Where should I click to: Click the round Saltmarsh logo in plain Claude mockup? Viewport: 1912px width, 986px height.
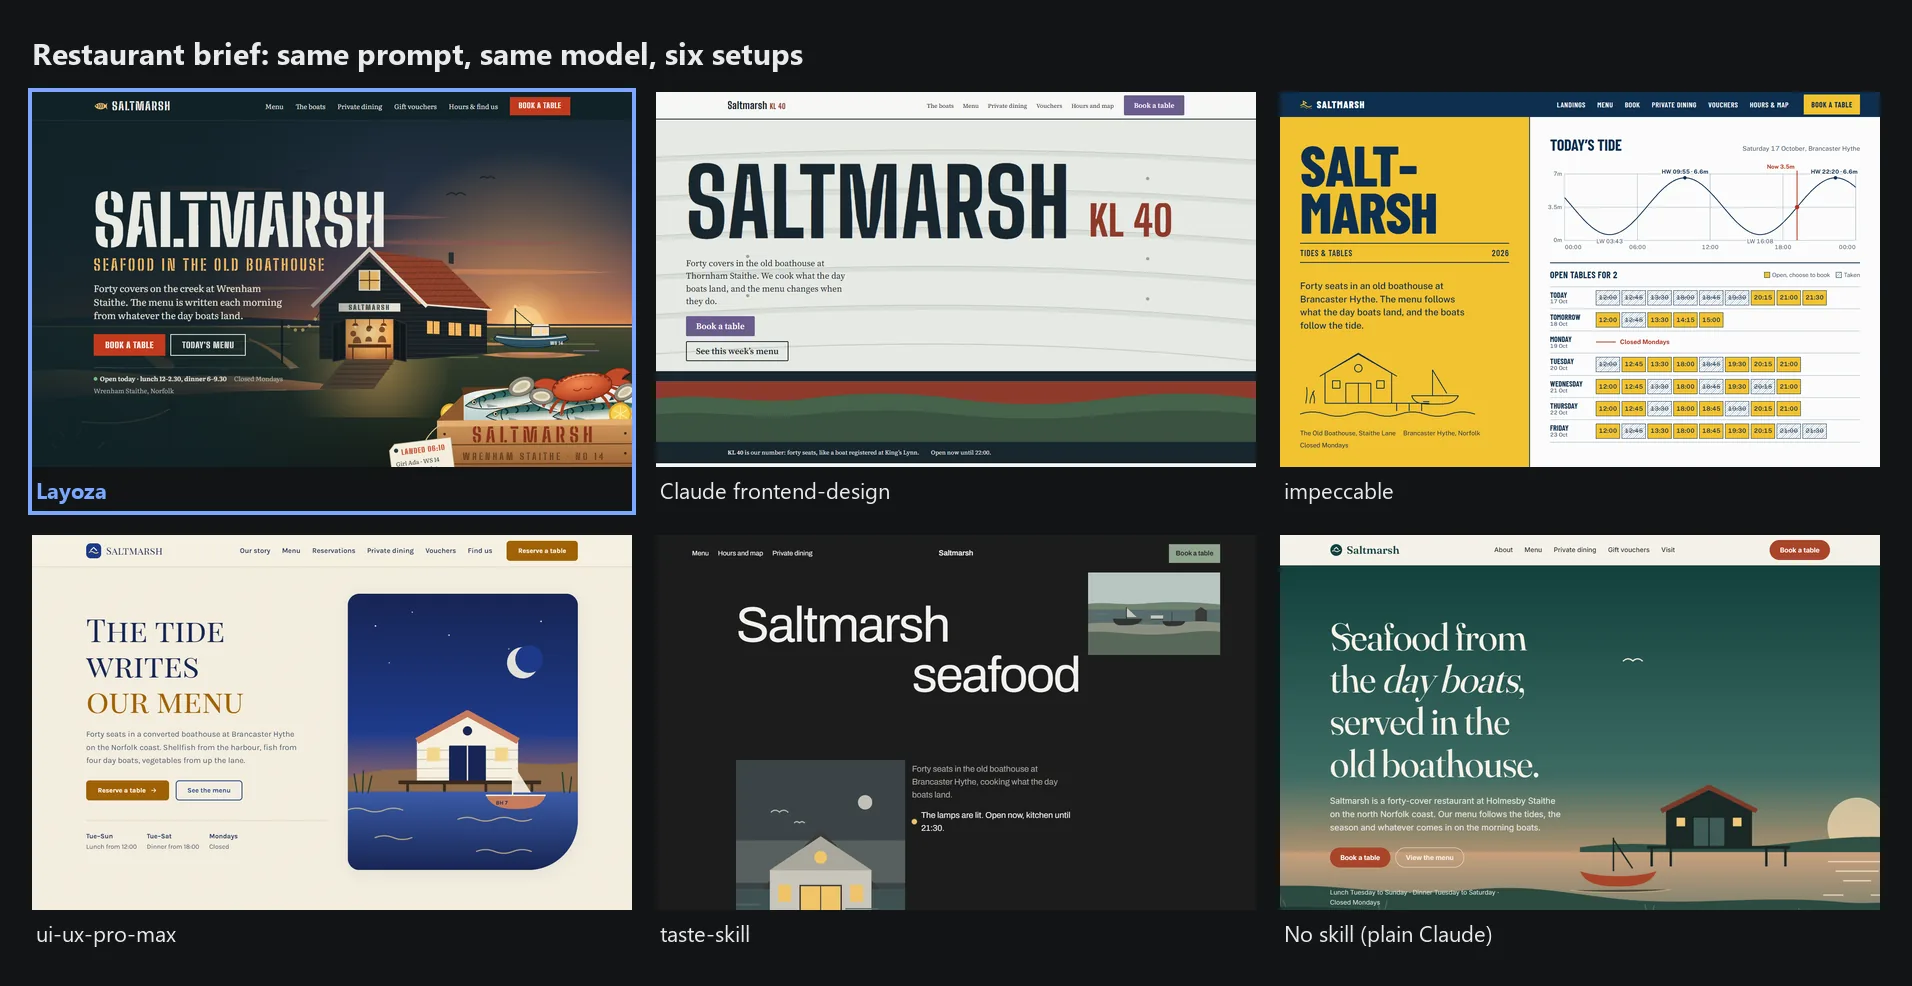(1336, 550)
